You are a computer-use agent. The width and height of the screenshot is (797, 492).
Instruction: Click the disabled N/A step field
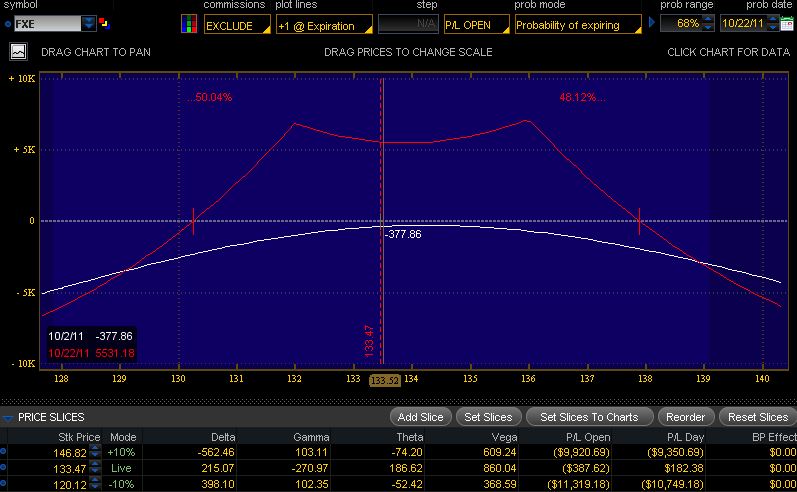pyautogui.click(x=408, y=24)
